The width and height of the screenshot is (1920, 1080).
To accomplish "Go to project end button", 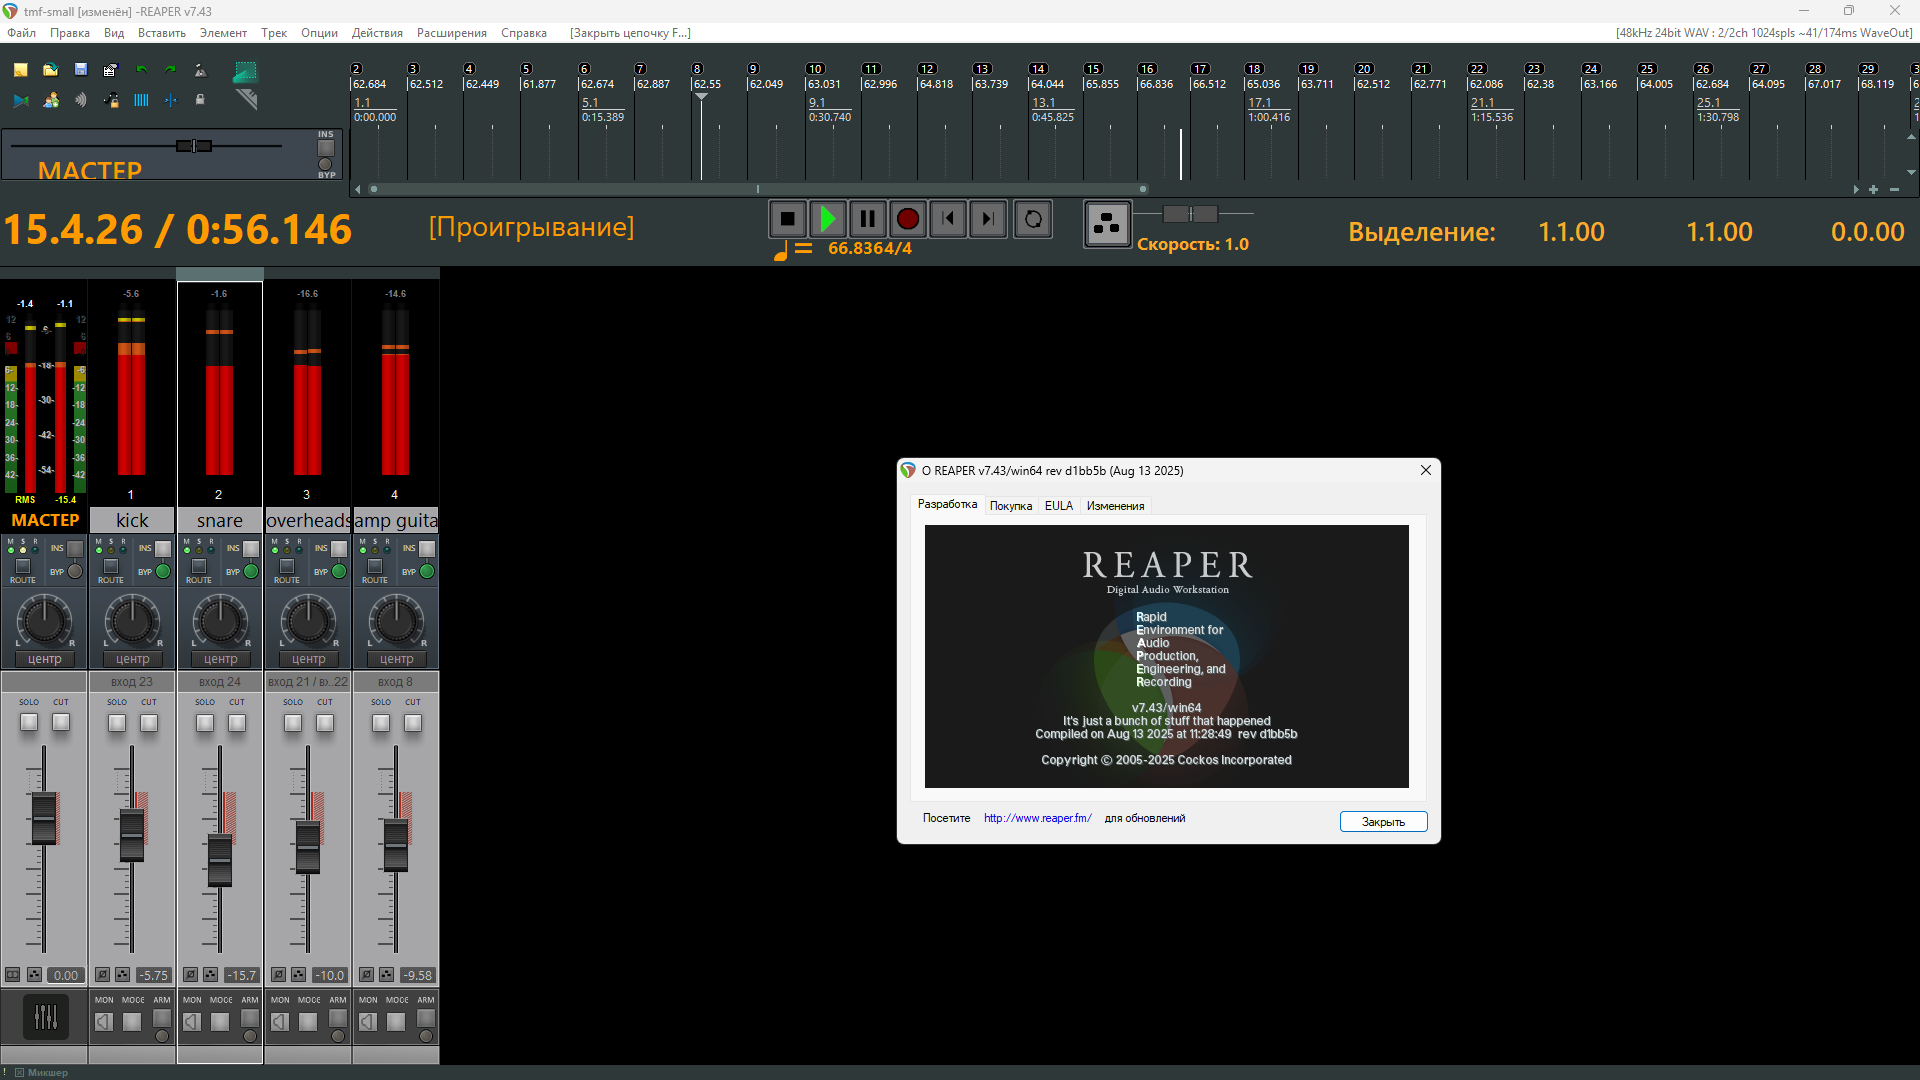I will click(988, 219).
